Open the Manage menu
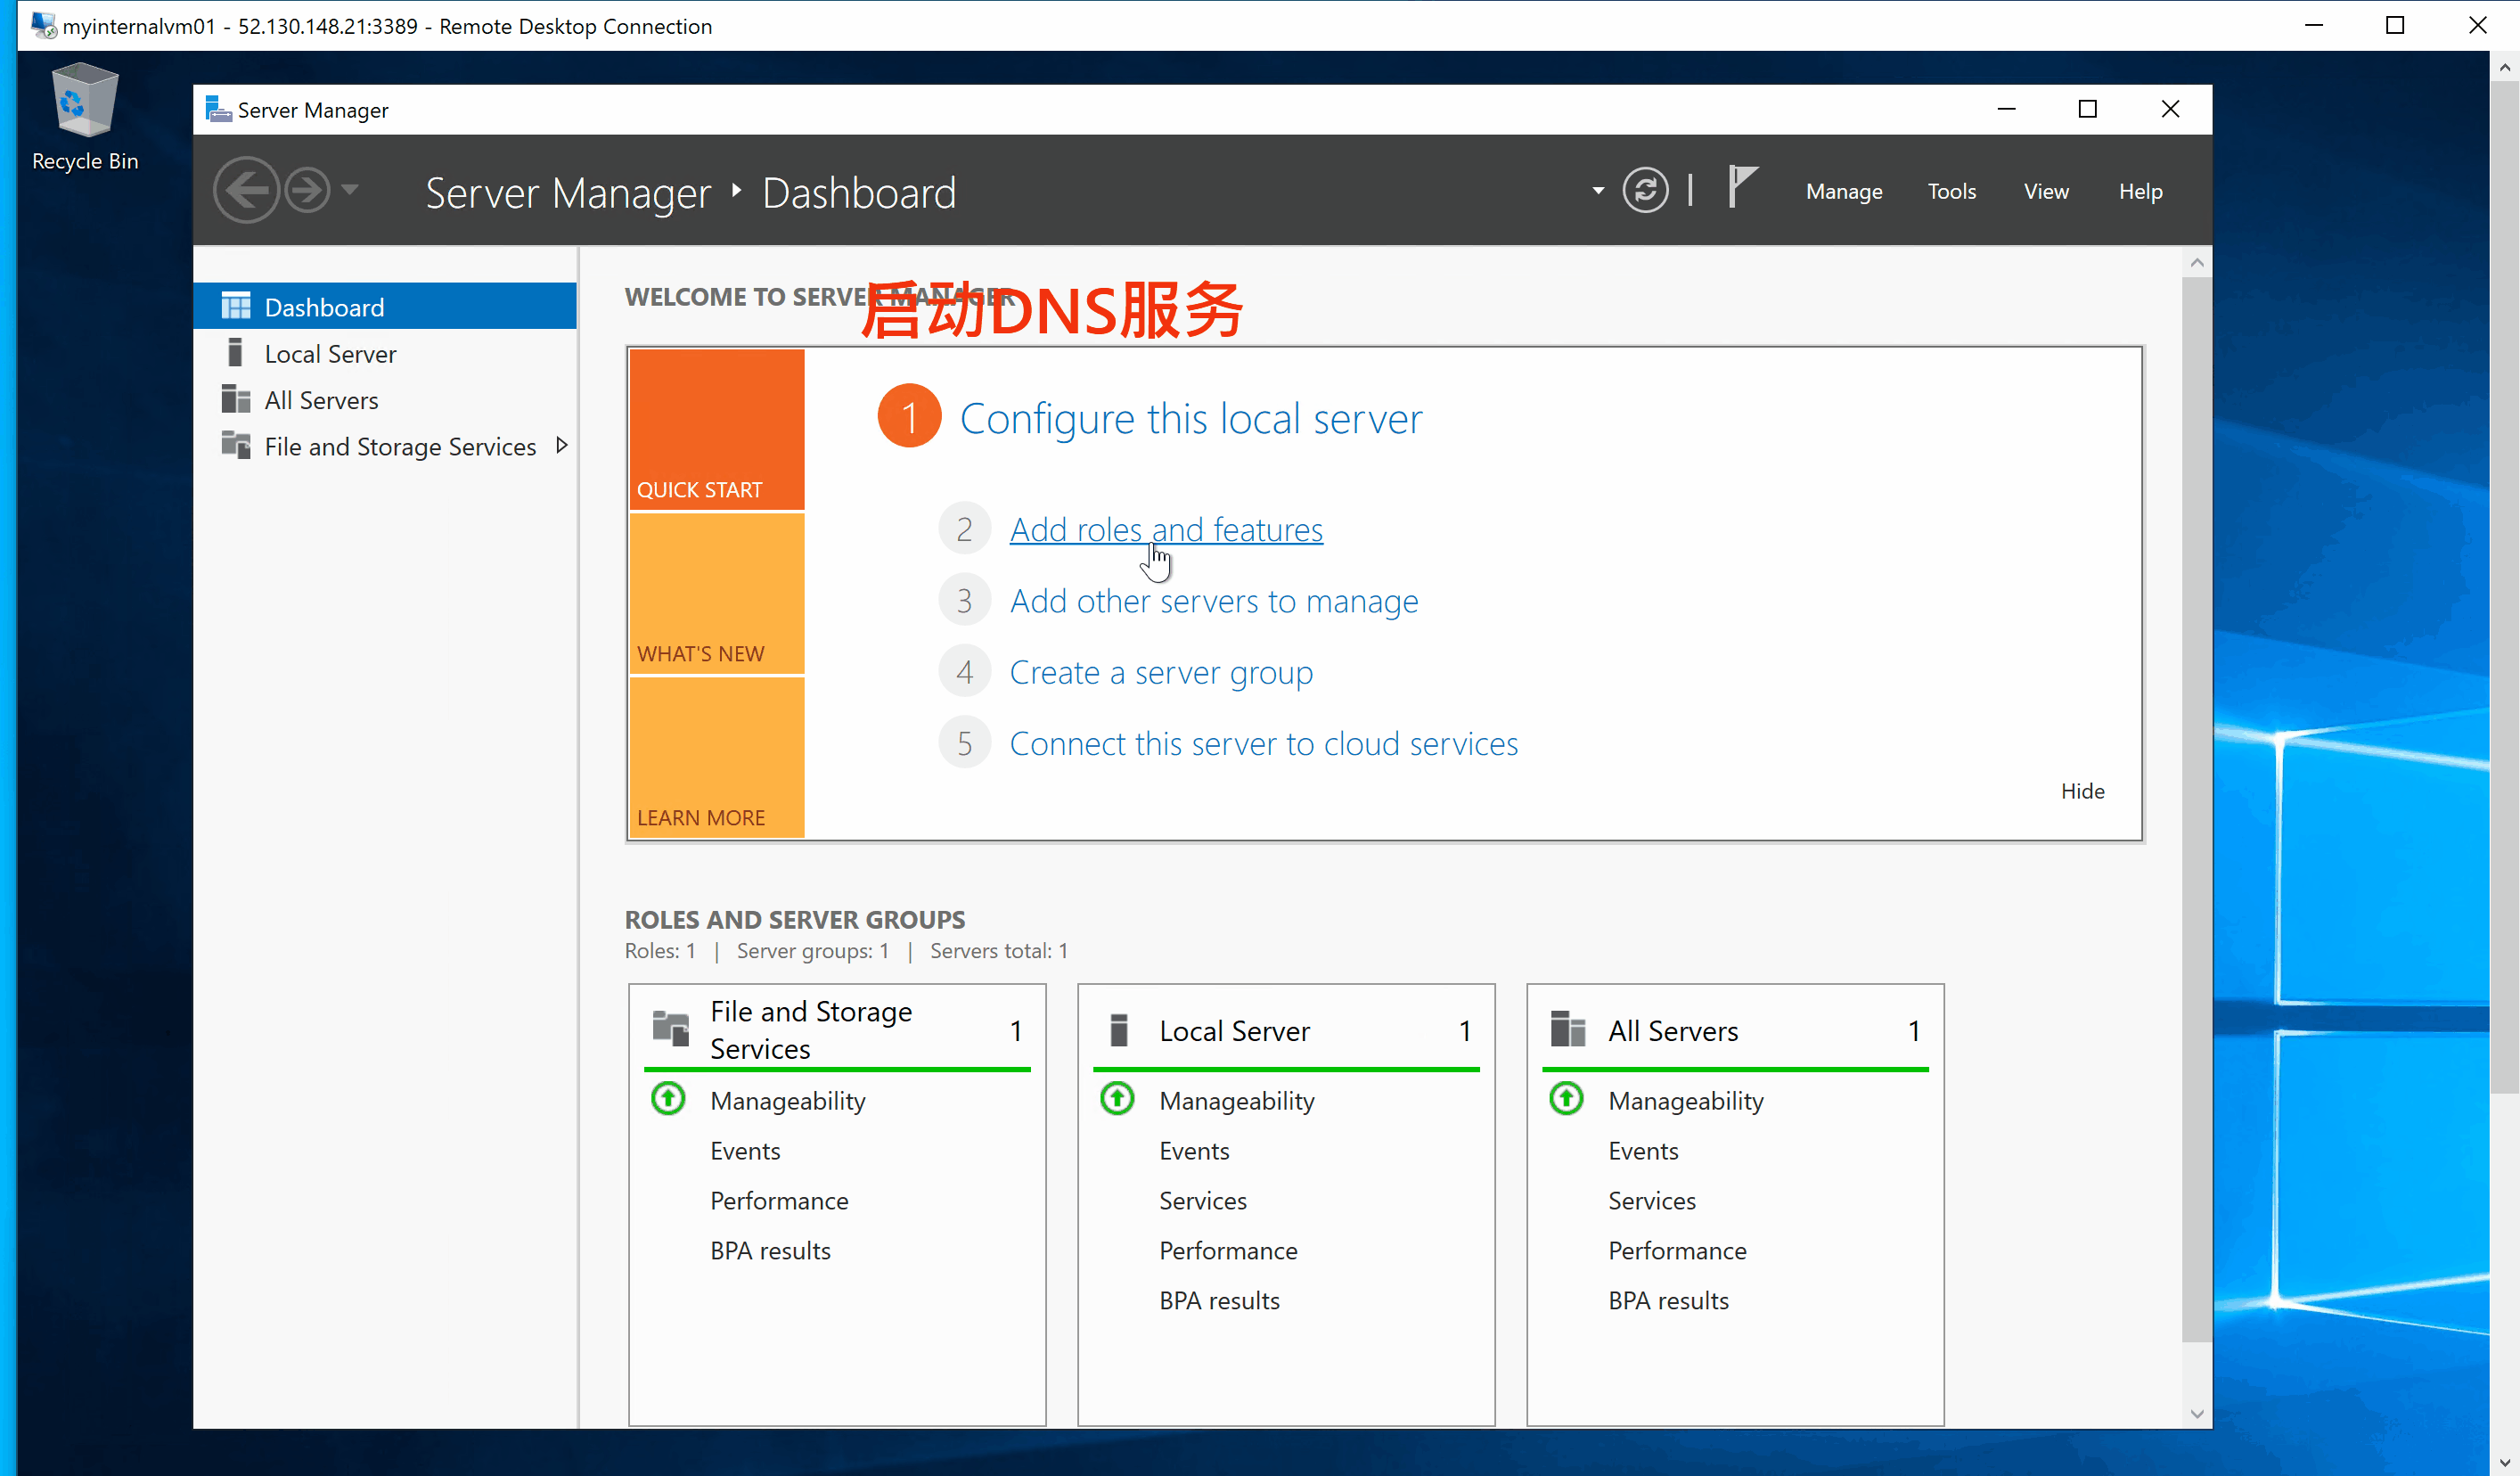This screenshot has width=2520, height=1476. click(x=1843, y=191)
